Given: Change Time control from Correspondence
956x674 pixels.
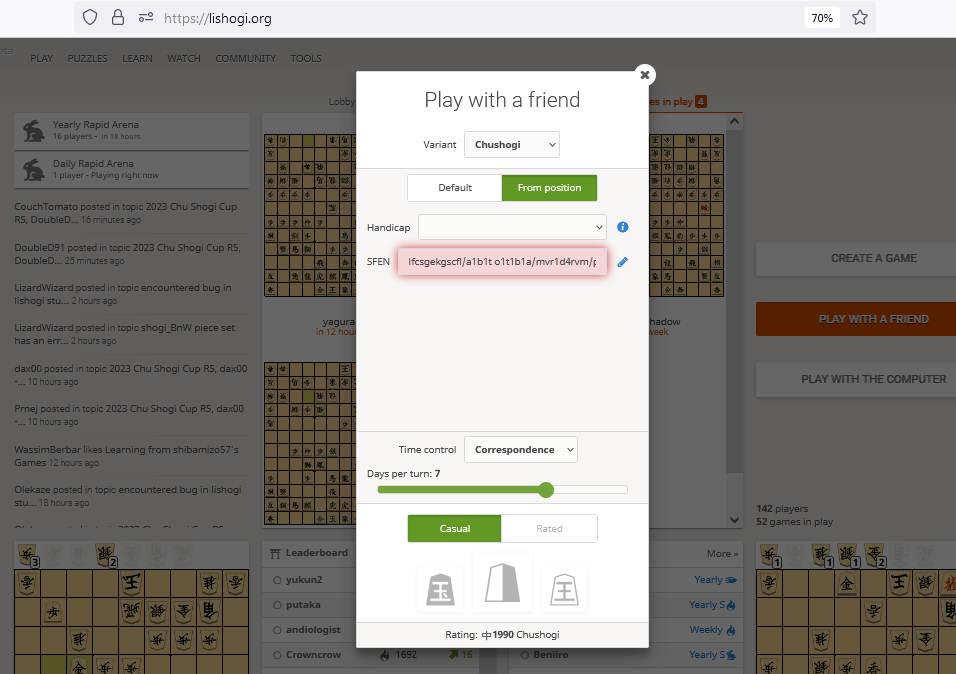Looking at the screenshot, I should (520, 449).
